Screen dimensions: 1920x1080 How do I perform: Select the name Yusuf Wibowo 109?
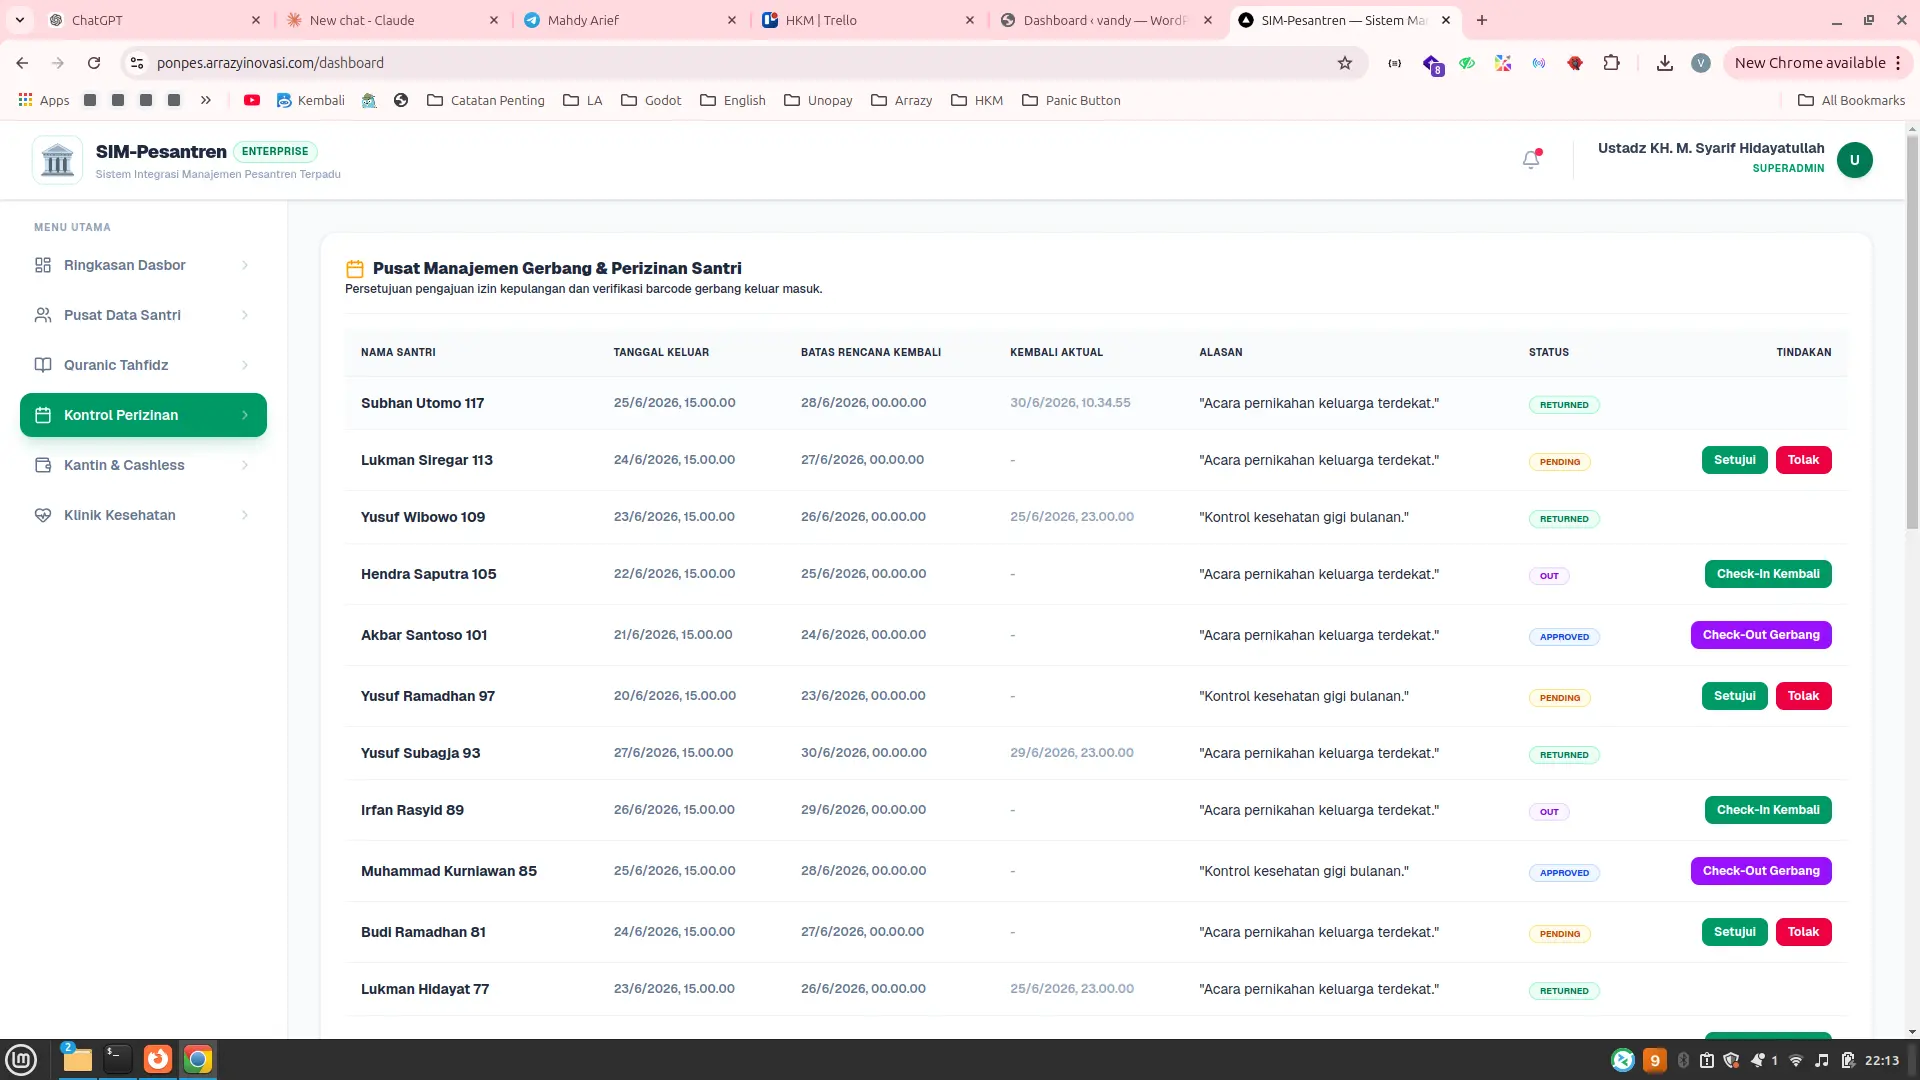click(423, 517)
